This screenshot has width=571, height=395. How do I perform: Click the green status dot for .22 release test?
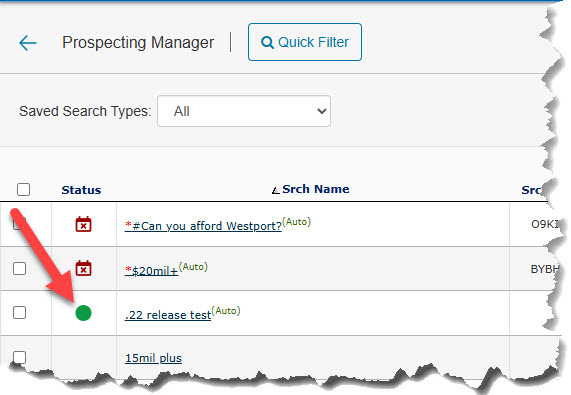(x=83, y=313)
